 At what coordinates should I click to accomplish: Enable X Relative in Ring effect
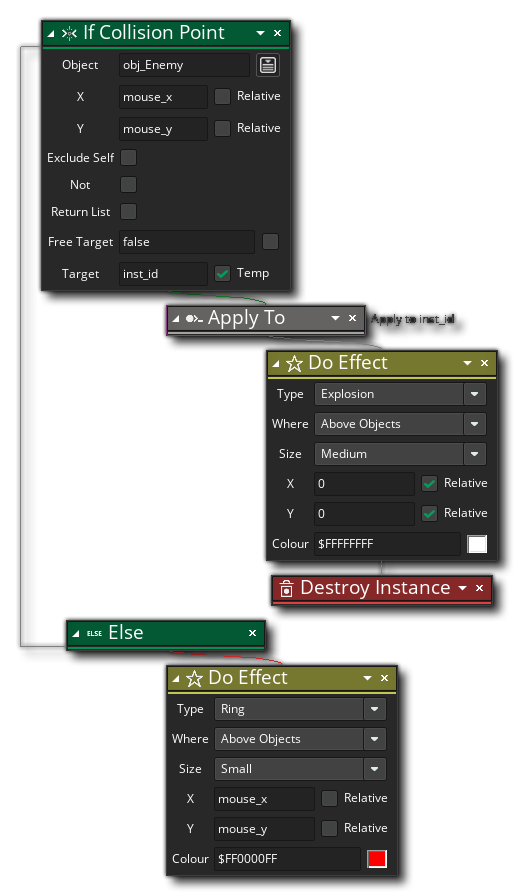click(329, 798)
